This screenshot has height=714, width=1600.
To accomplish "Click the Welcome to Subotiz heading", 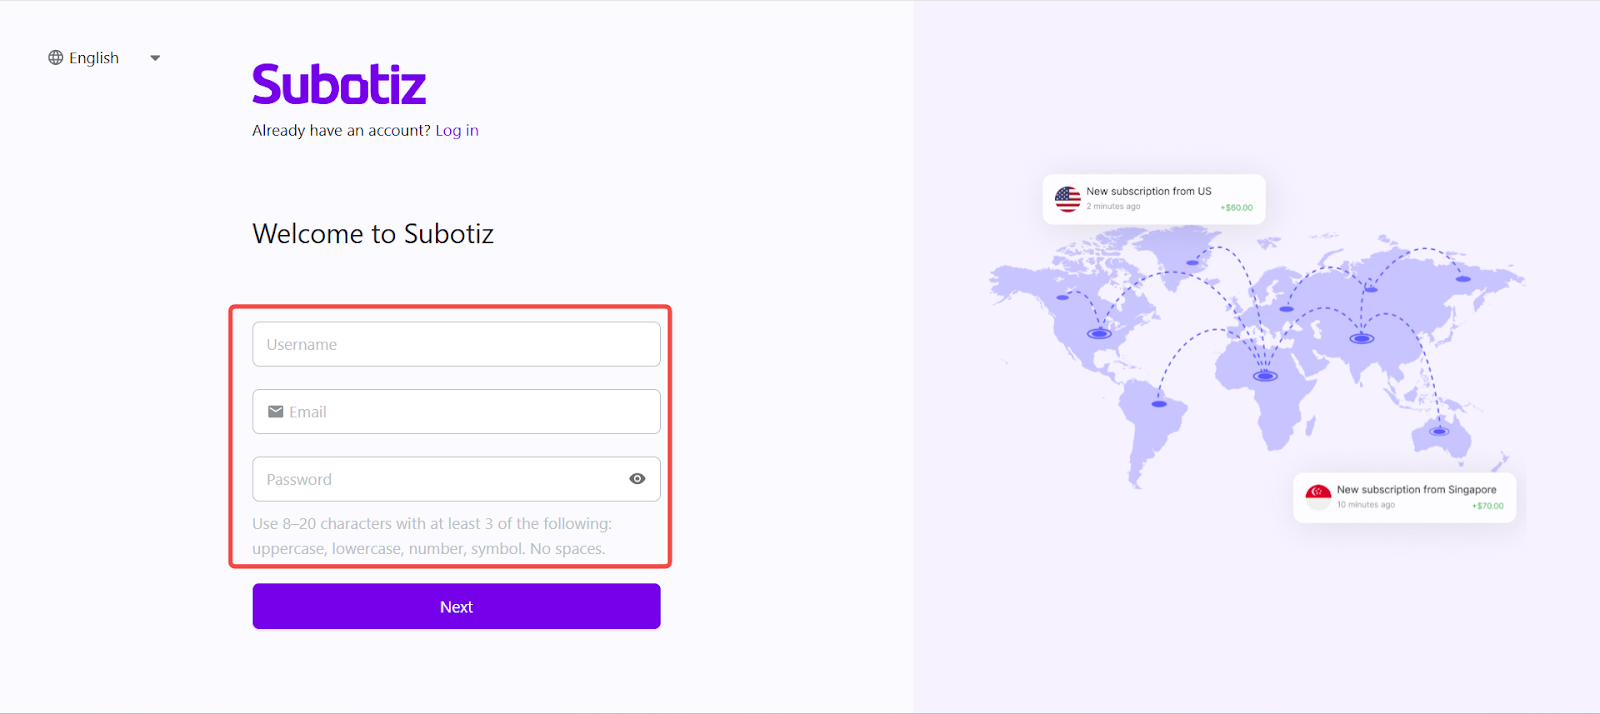I will [373, 234].
